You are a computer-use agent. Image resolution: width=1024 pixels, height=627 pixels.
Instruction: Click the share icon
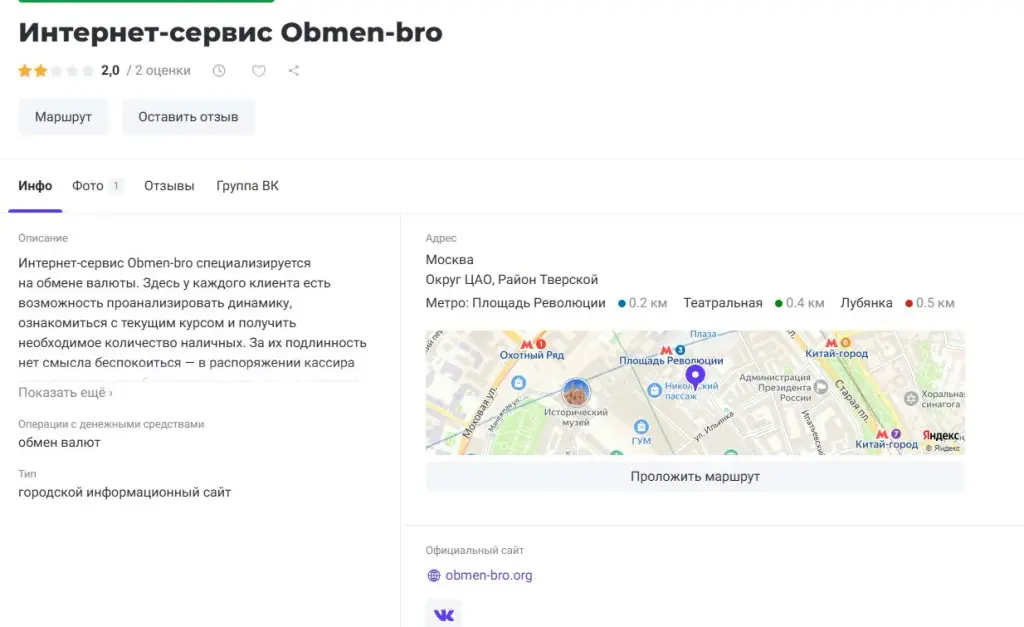click(294, 71)
